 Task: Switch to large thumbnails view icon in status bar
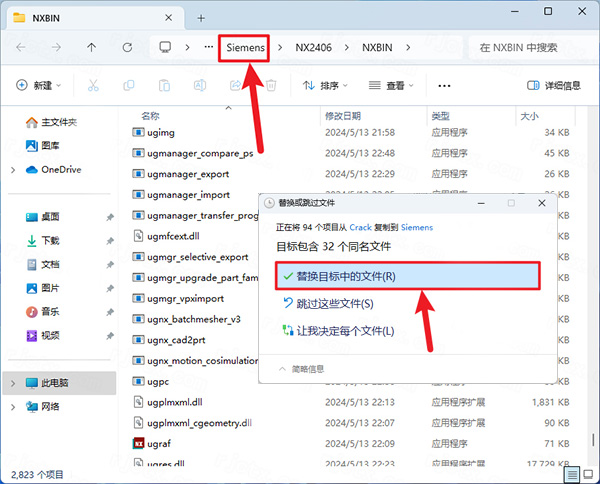click(x=588, y=475)
